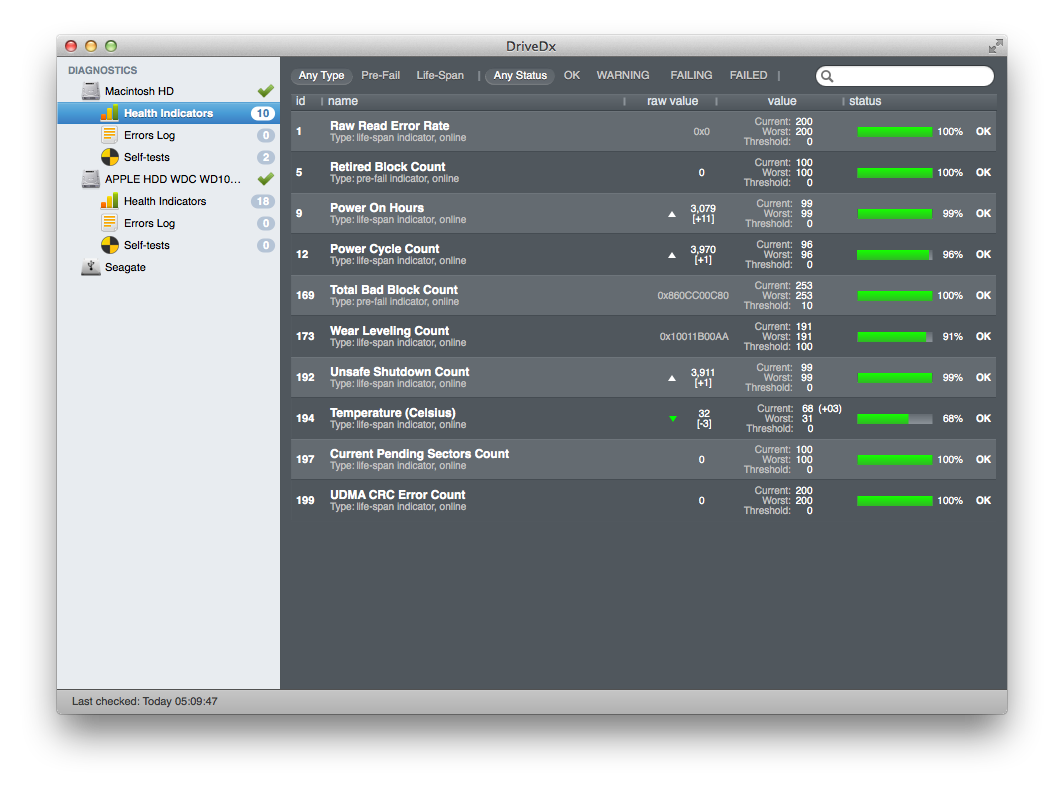Filter indicators by OK status
1064x793 pixels.
point(572,75)
